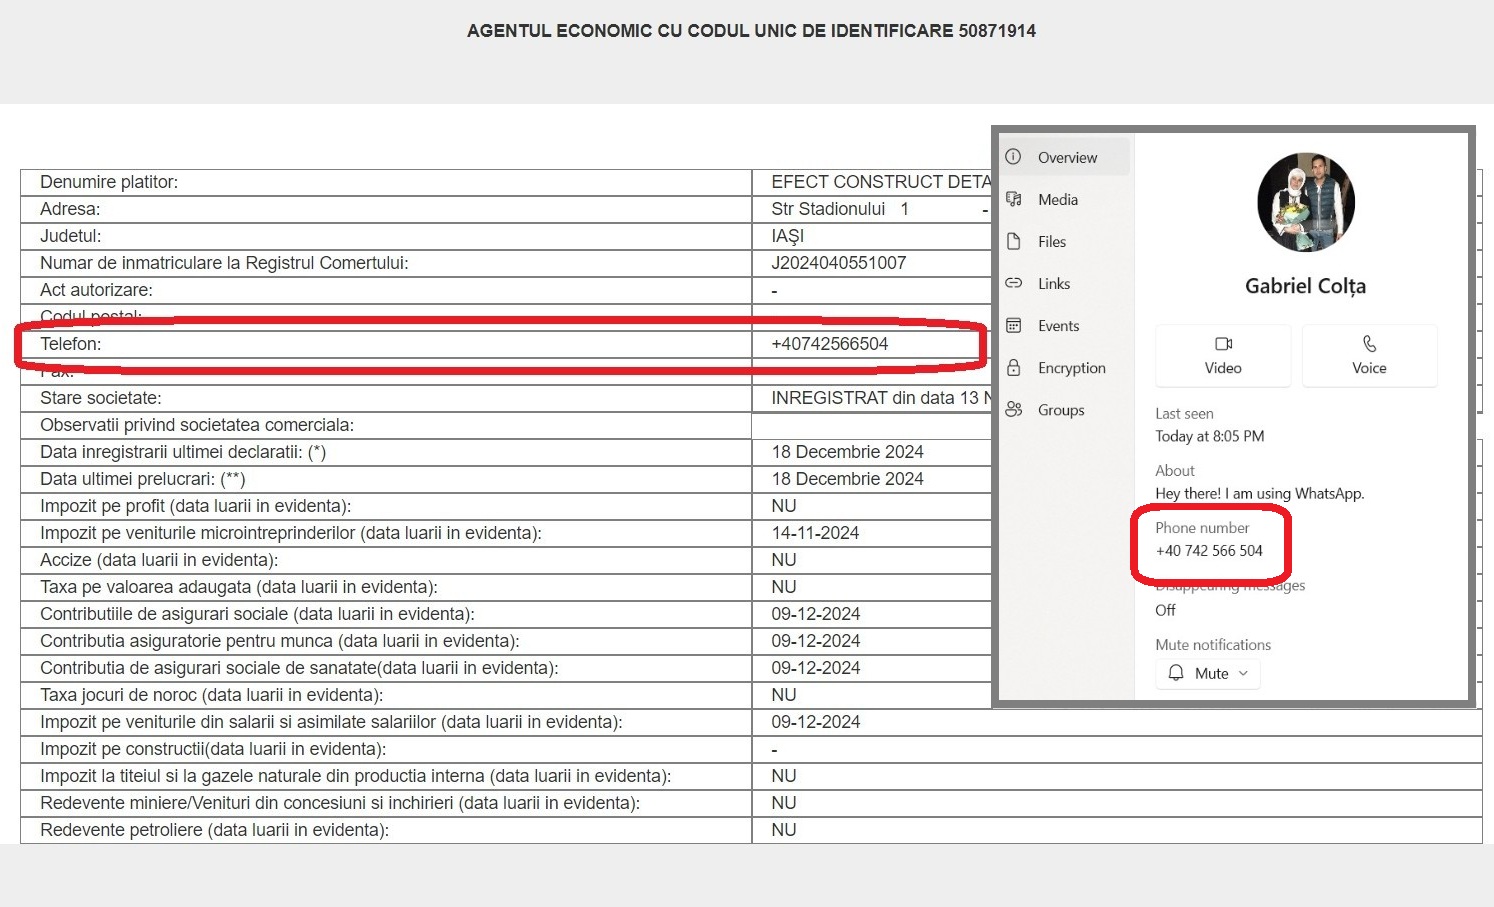Click the 'Taxa jocuri de noroc' label
The image size is (1494, 907).
212,695
